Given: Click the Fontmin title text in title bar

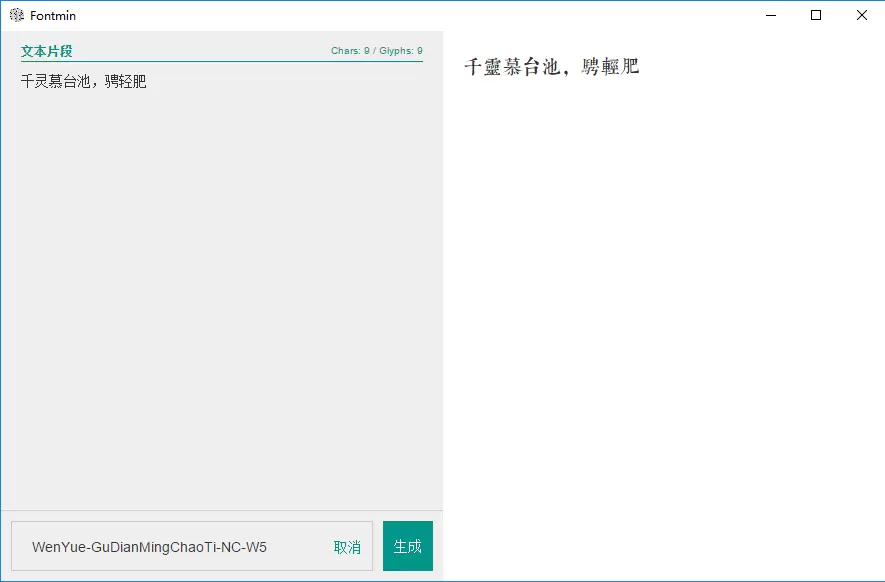Looking at the screenshot, I should click(53, 15).
